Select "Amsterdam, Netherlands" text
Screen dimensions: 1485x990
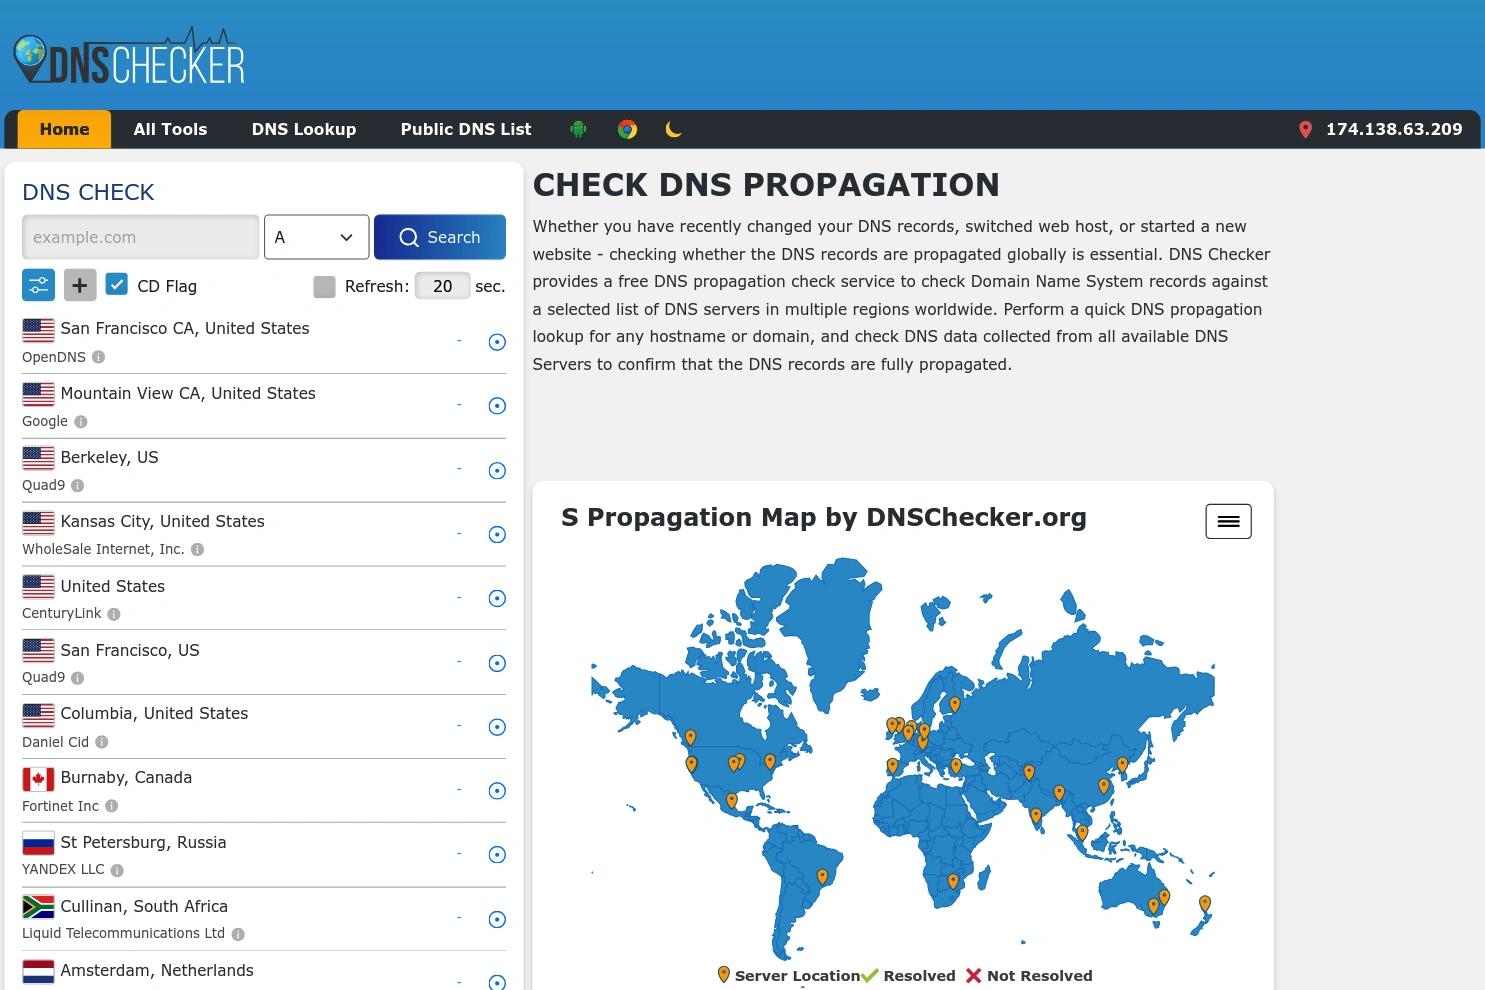(157, 970)
